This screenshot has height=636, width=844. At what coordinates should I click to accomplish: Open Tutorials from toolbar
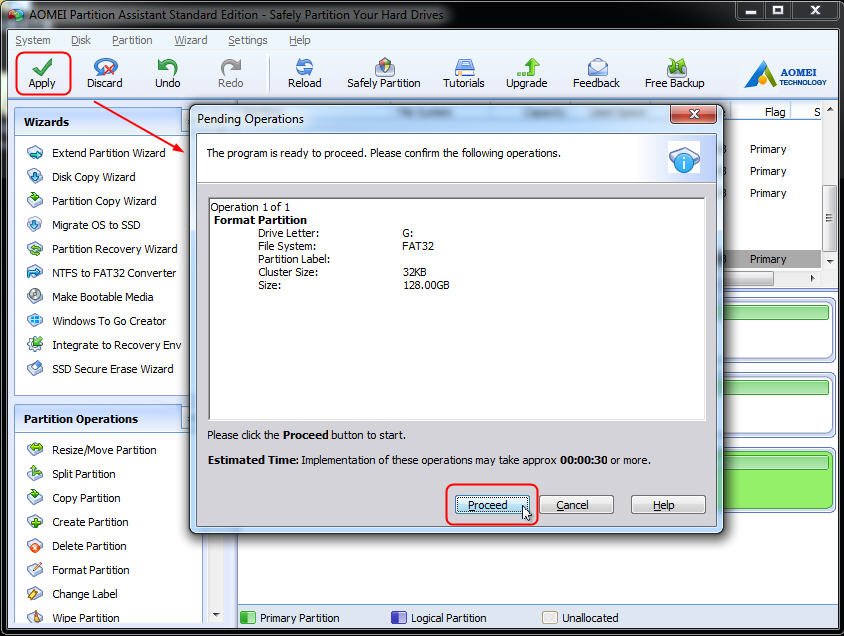click(463, 74)
